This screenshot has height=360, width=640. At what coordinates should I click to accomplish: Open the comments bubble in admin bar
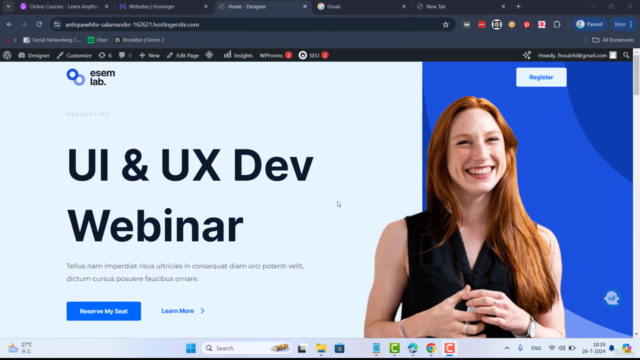[125, 55]
